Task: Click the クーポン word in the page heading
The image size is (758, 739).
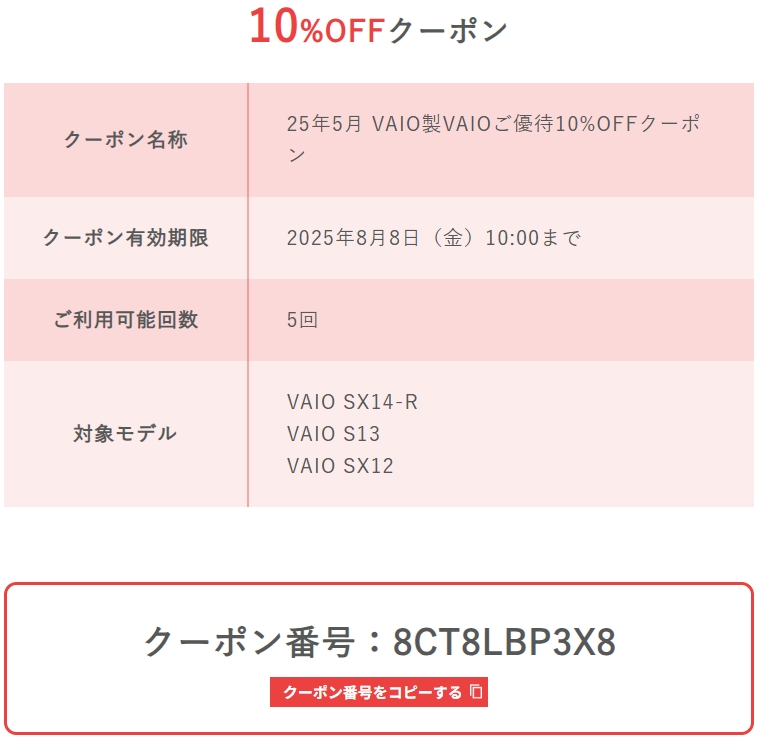Action: coord(448,30)
